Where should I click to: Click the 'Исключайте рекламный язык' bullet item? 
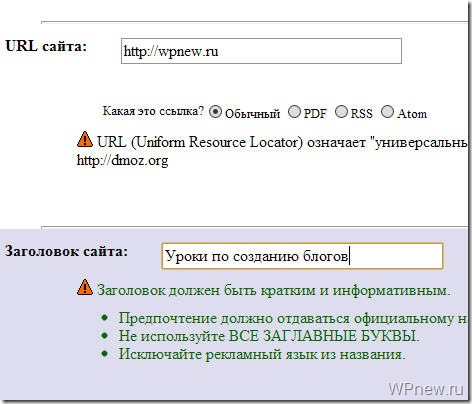click(262, 354)
